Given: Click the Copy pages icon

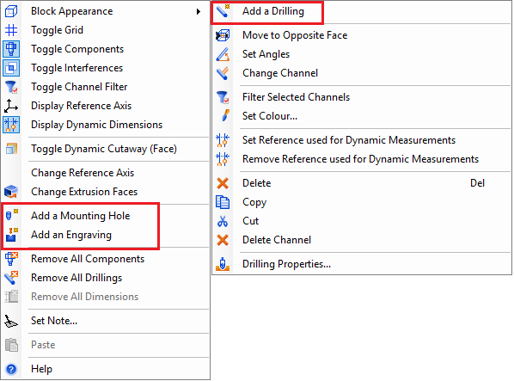Looking at the screenshot, I should (223, 202).
